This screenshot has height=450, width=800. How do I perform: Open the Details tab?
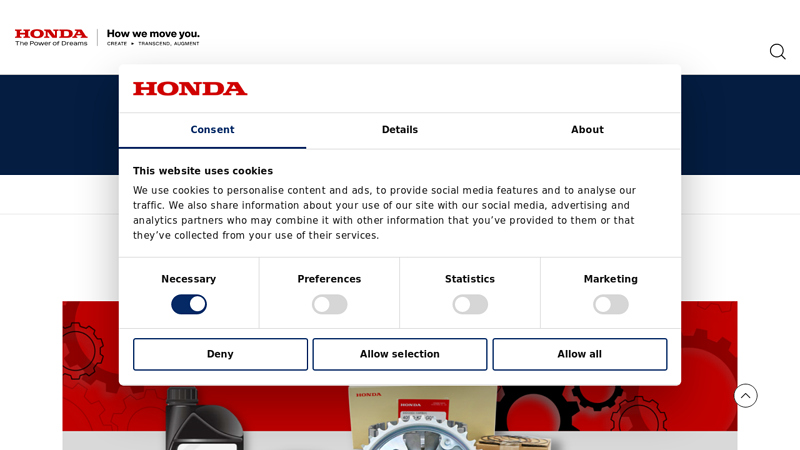tap(400, 130)
